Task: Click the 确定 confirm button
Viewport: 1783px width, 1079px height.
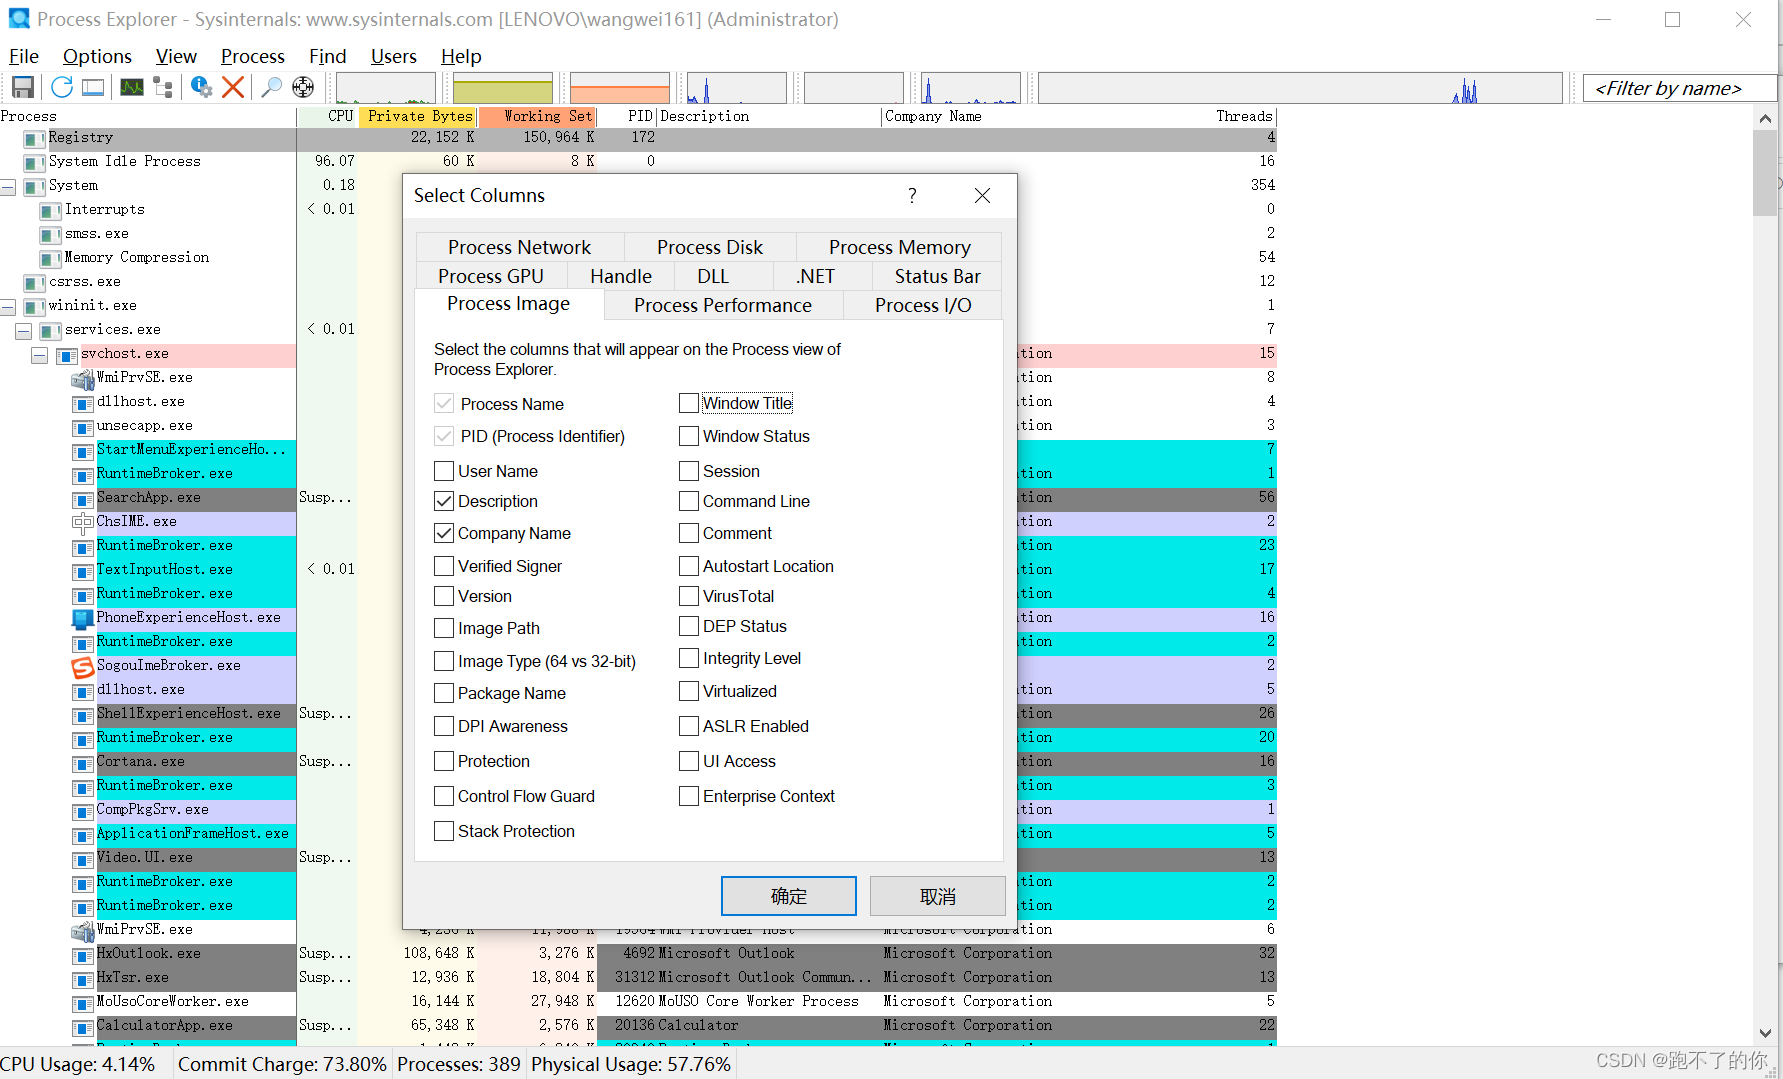Action: point(789,896)
